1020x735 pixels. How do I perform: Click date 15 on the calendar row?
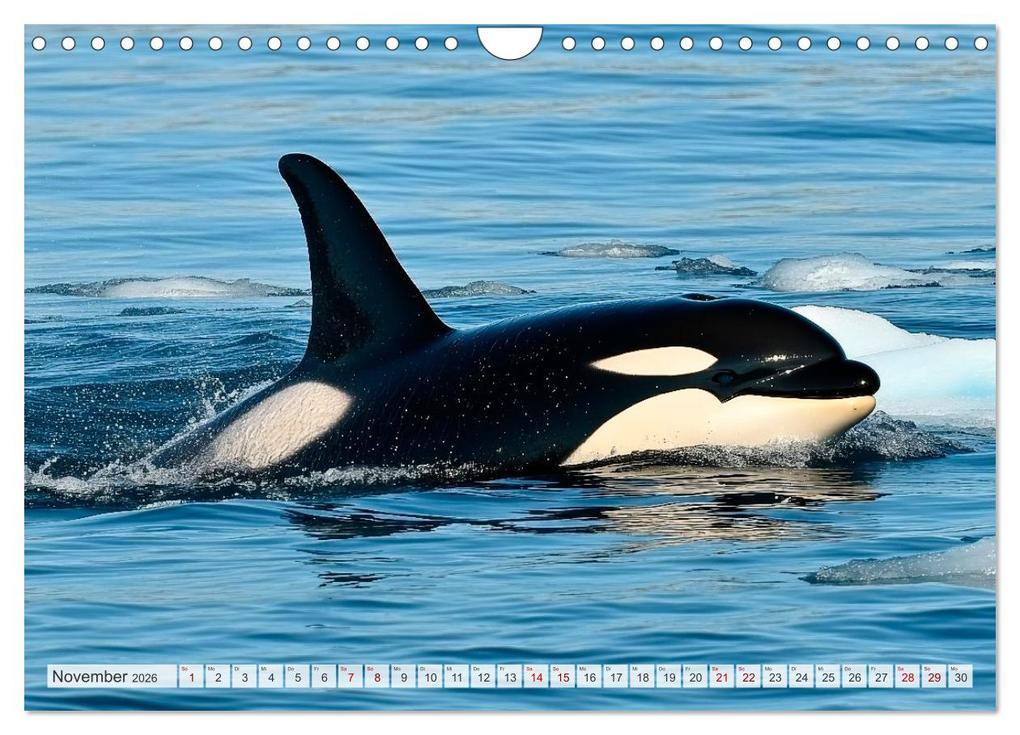pyautogui.click(x=562, y=677)
